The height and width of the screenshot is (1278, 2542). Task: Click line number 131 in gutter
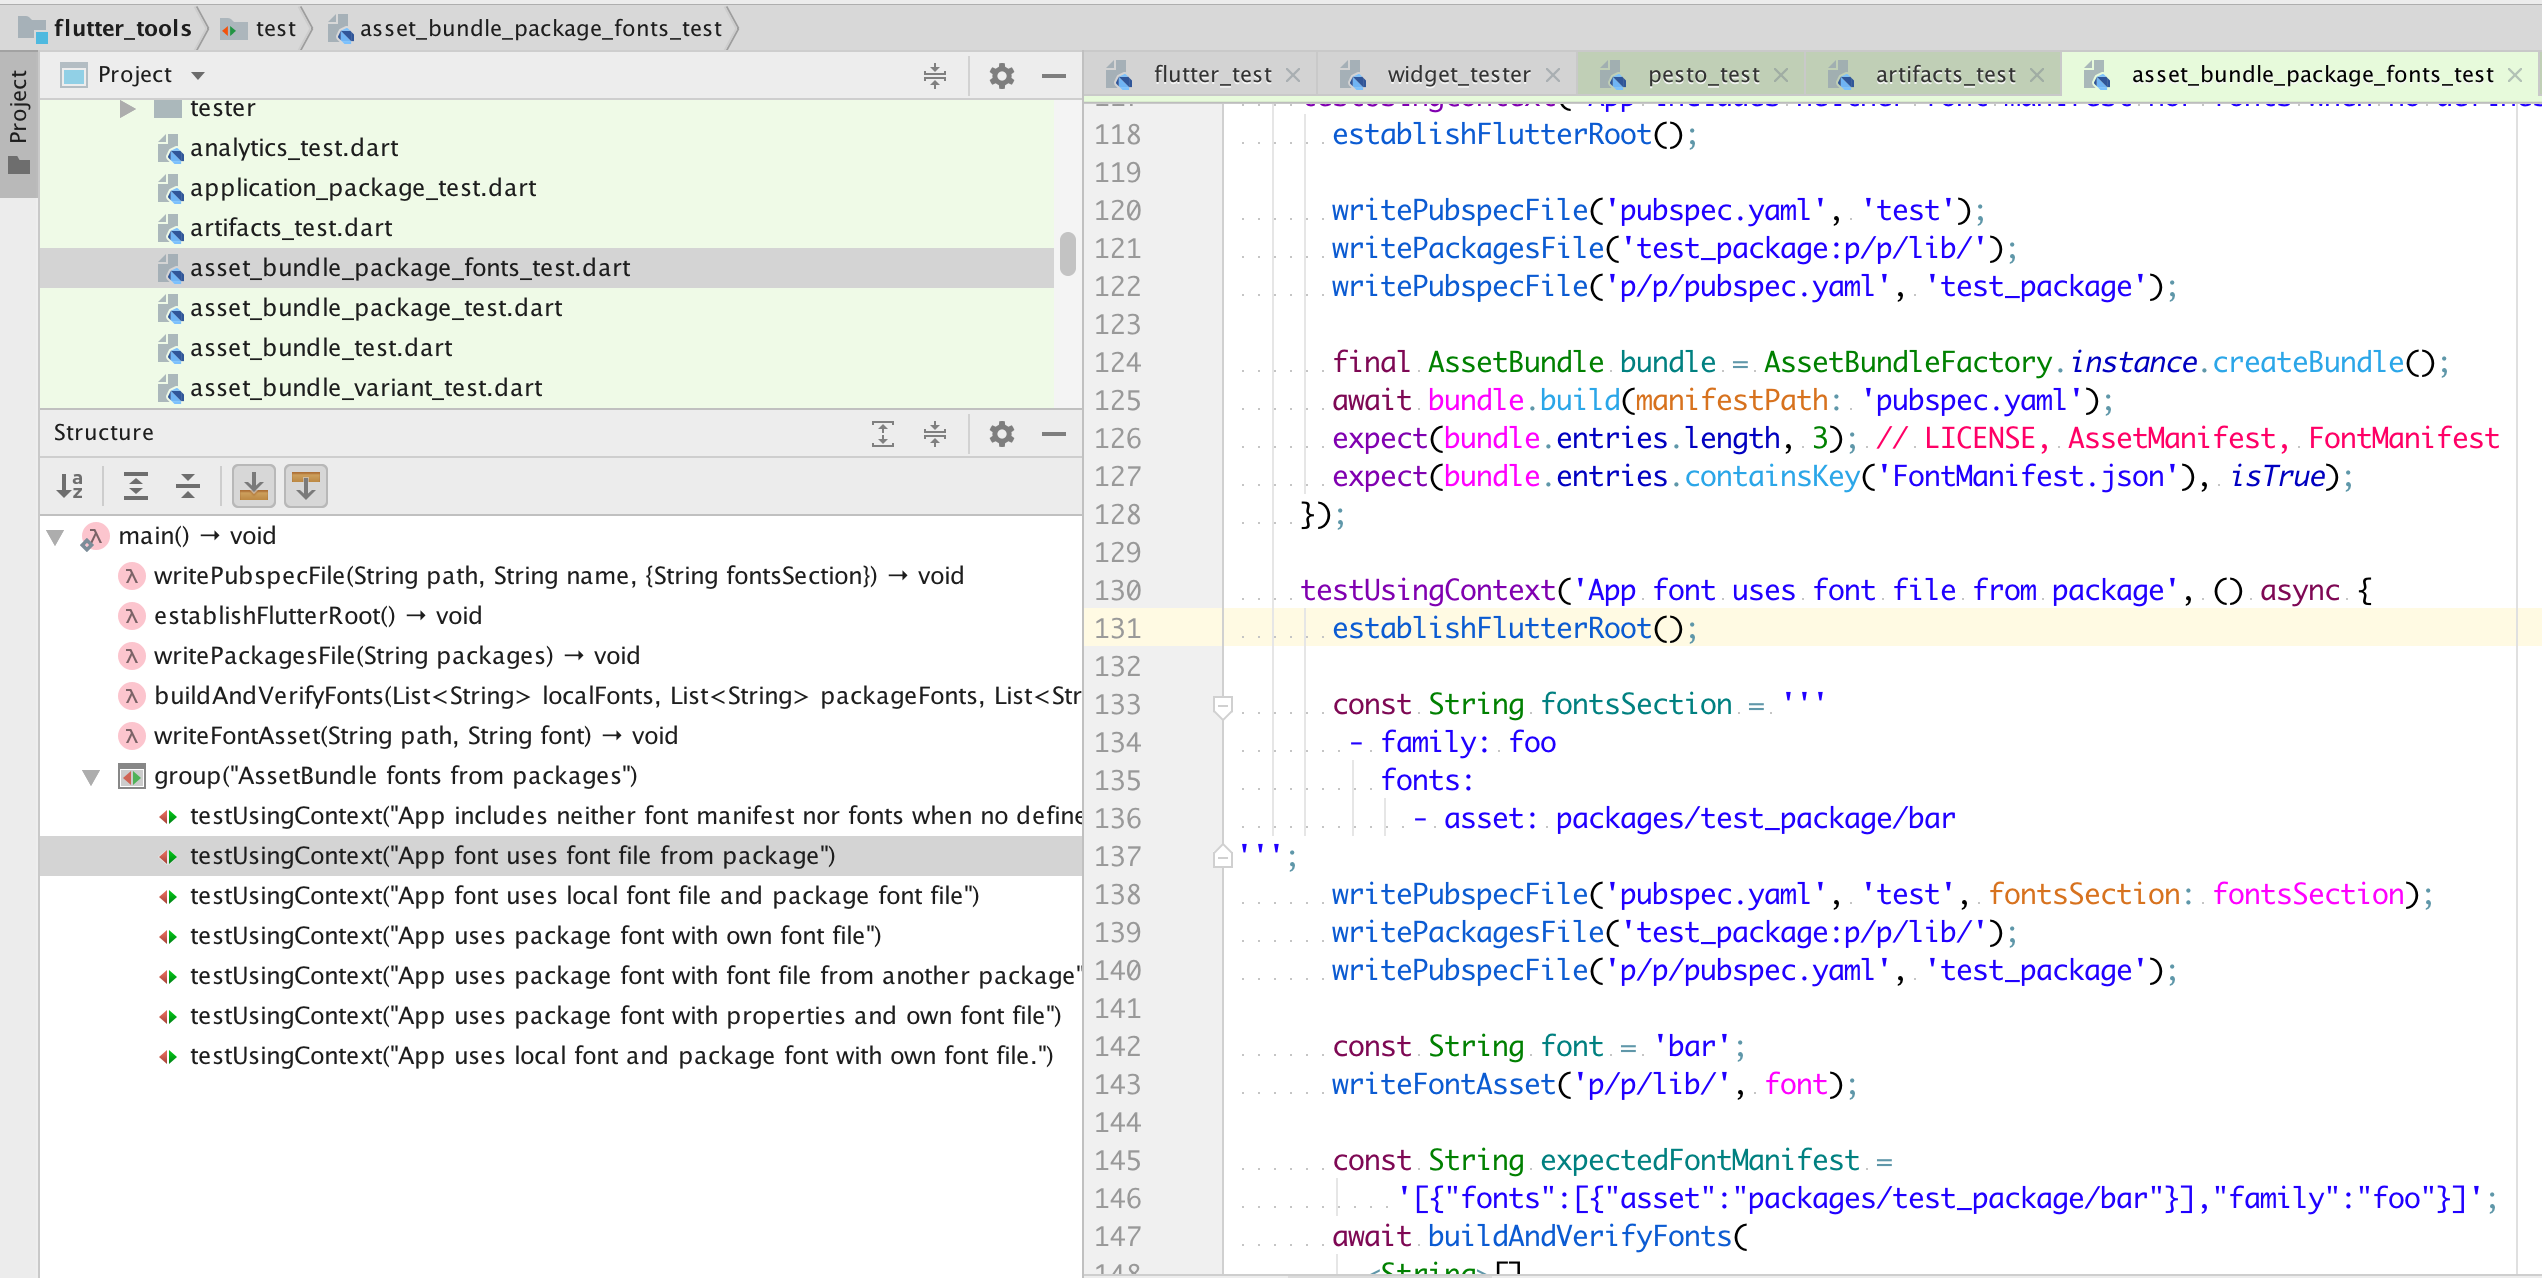(1118, 628)
